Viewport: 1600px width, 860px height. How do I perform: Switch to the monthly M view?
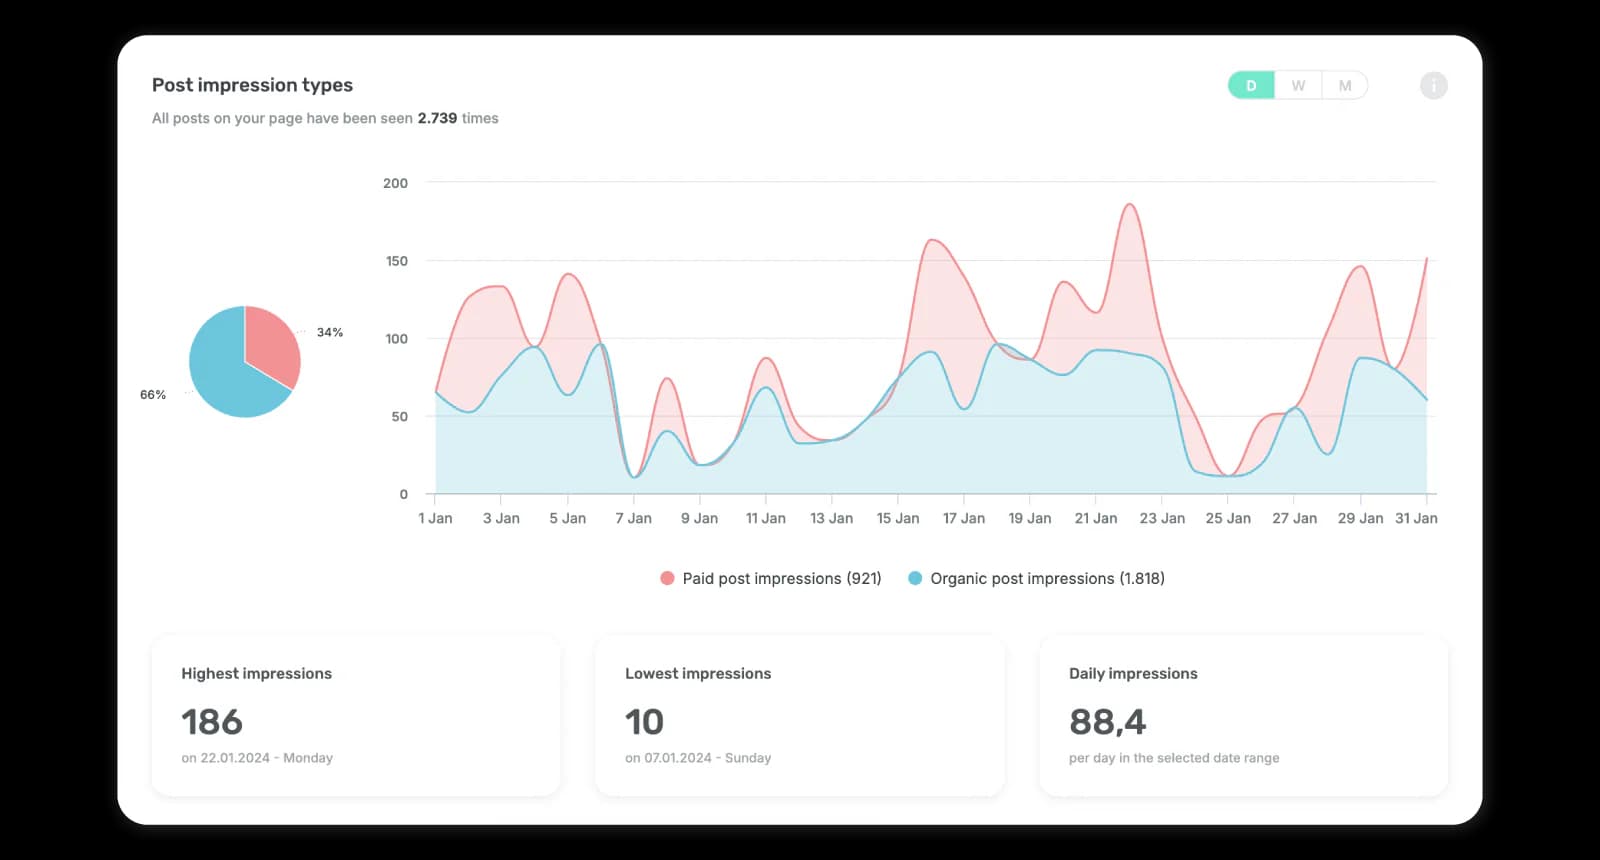point(1345,85)
